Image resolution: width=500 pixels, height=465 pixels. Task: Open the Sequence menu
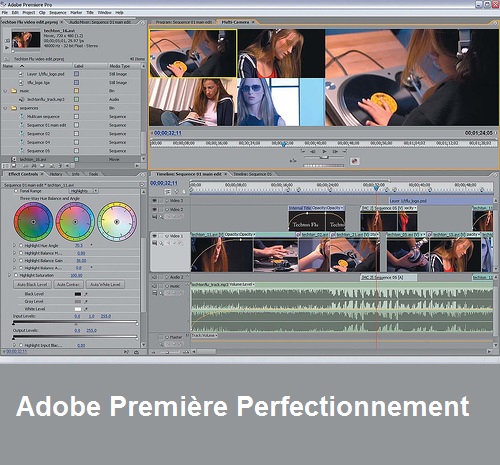[x=58, y=12]
